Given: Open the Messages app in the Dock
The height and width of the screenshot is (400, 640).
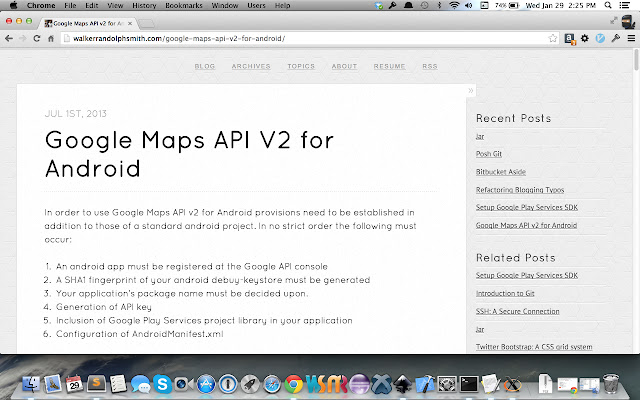Looking at the screenshot, I should pyautogui.click(x=140, y=384).
